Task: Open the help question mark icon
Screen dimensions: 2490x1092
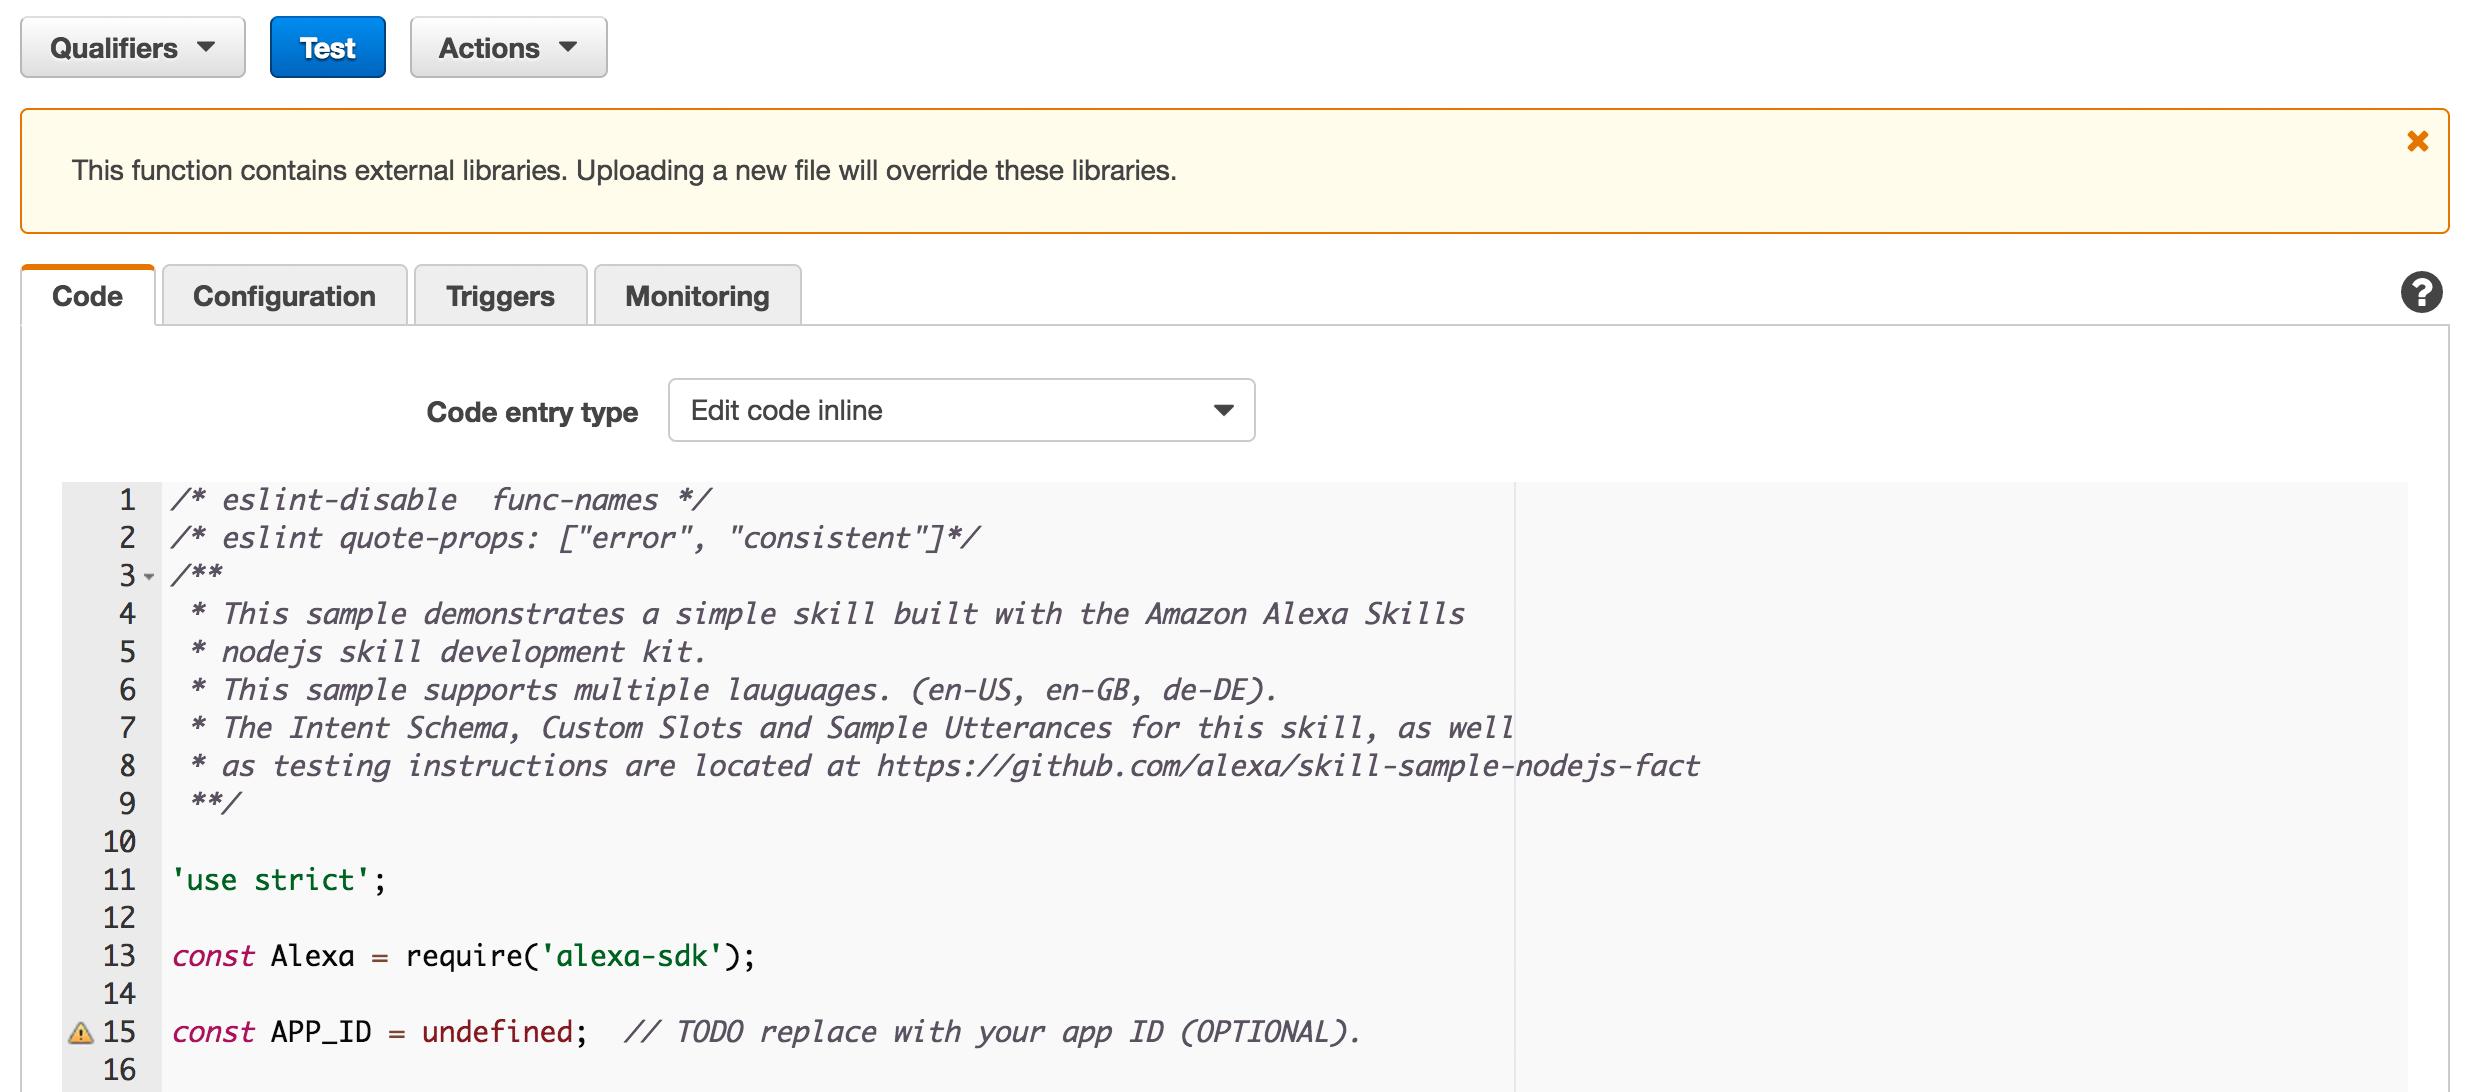Action: click(2421, 293)
